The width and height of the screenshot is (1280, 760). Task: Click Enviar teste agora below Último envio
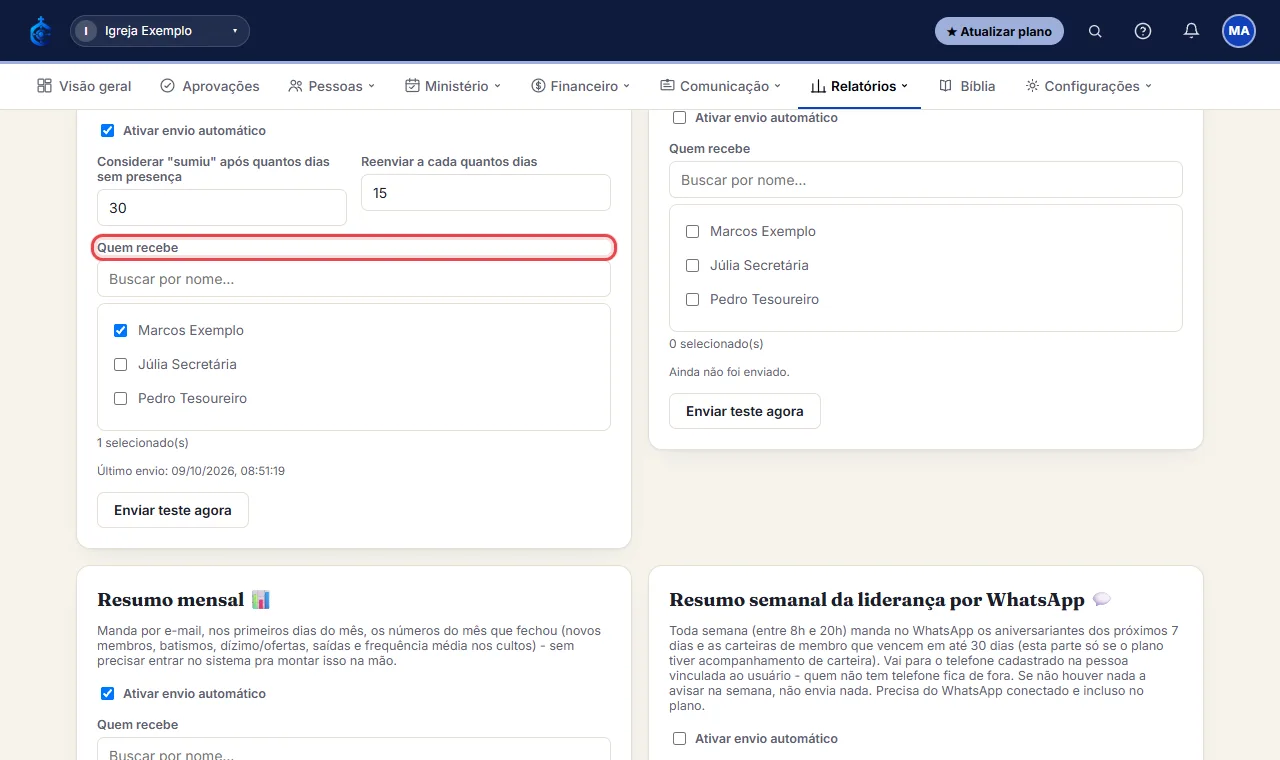coord(173,510)
